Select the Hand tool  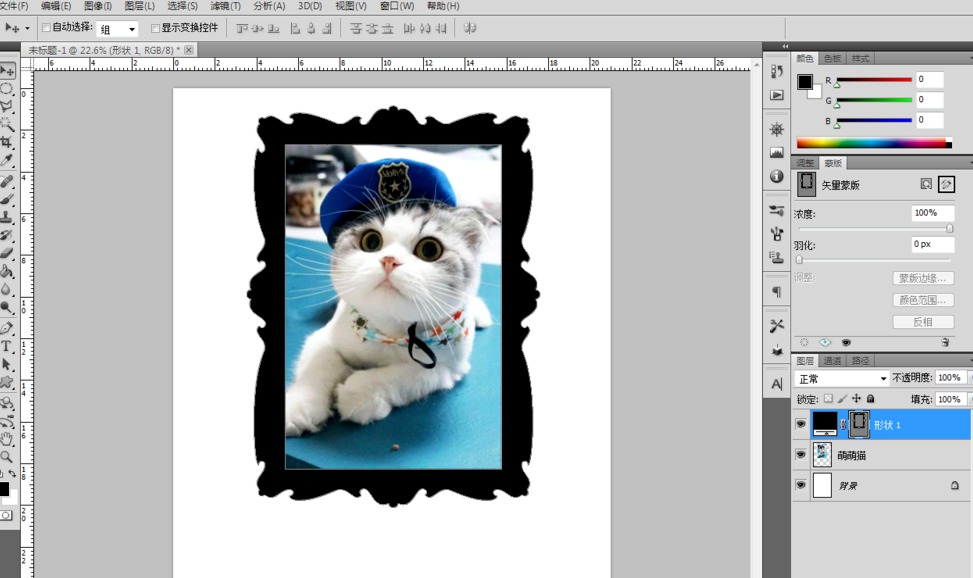pyautogui.click(x=7, y=440)
